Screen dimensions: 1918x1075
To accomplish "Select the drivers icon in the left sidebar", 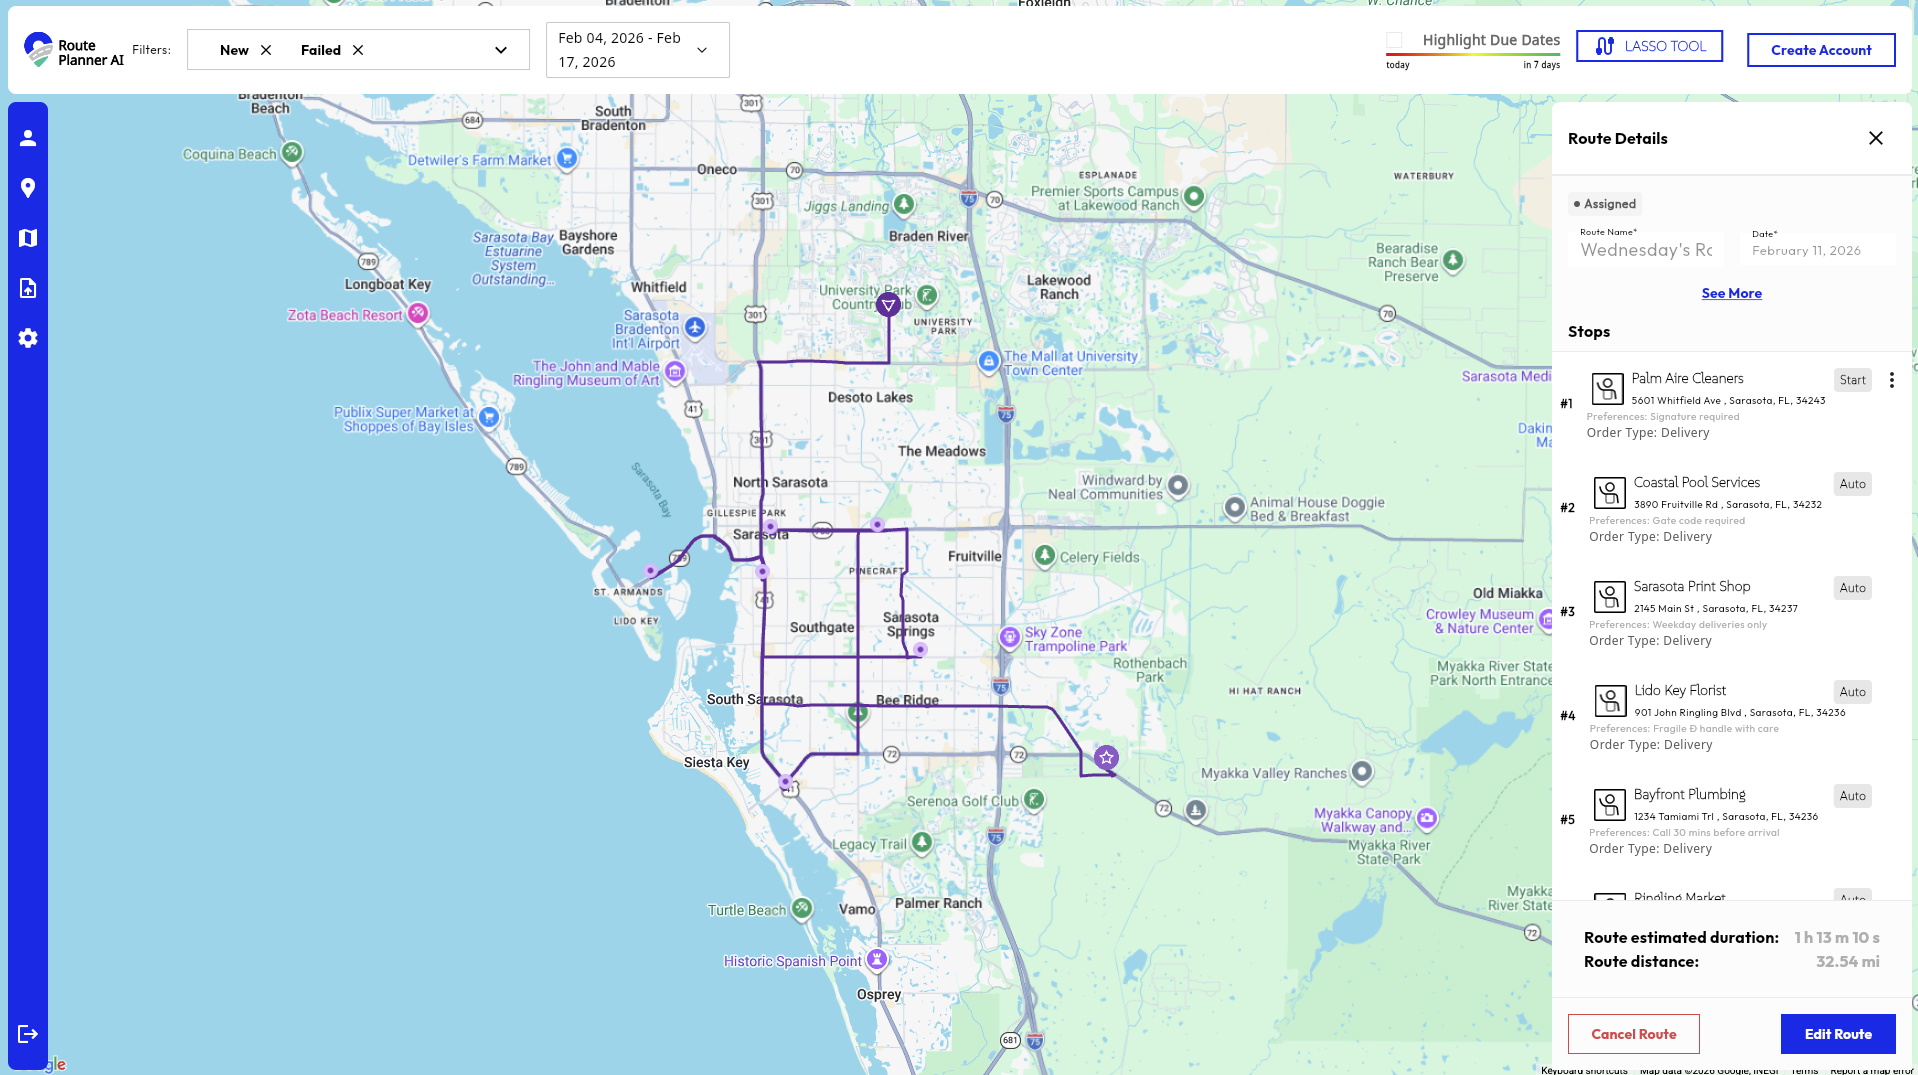I will [28, 137].
